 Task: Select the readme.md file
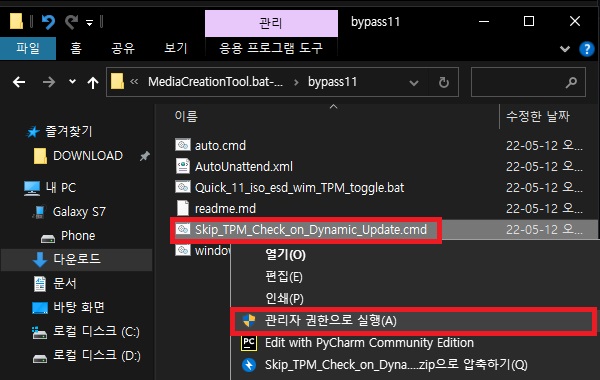(225, 209)
